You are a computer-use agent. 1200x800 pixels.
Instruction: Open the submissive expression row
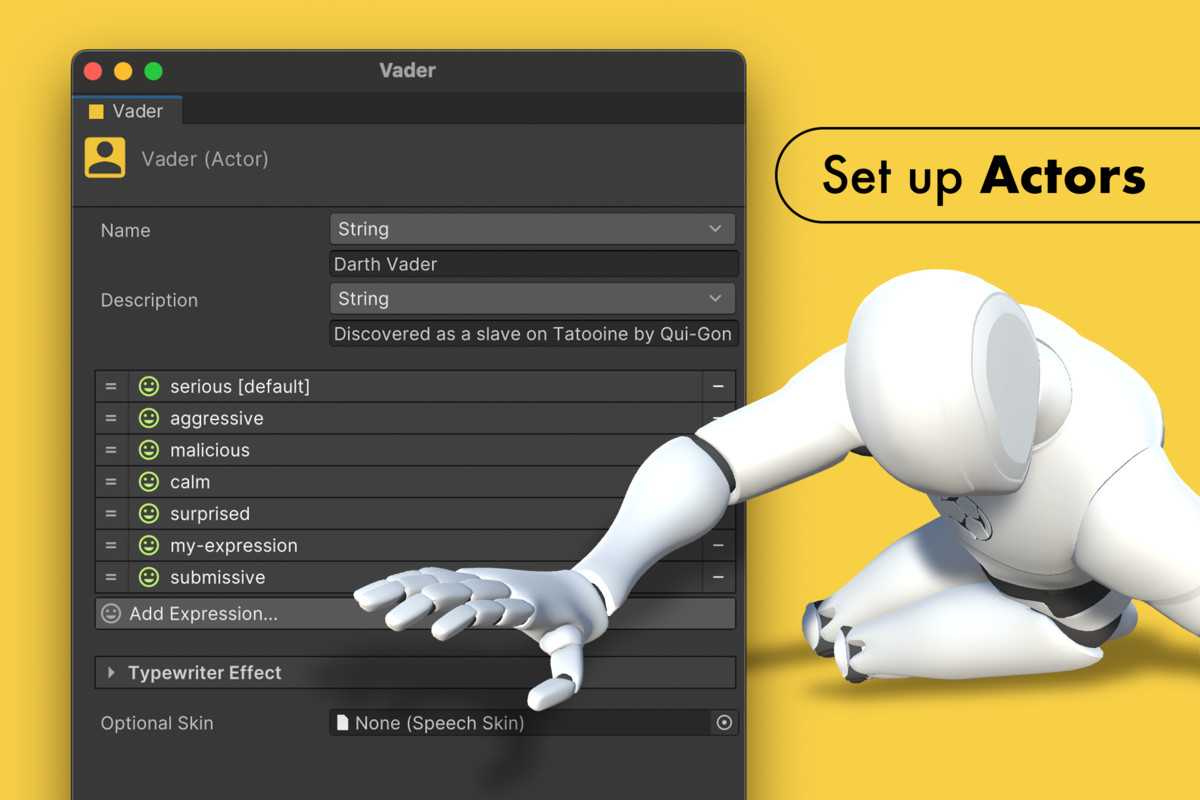point(415,578)
